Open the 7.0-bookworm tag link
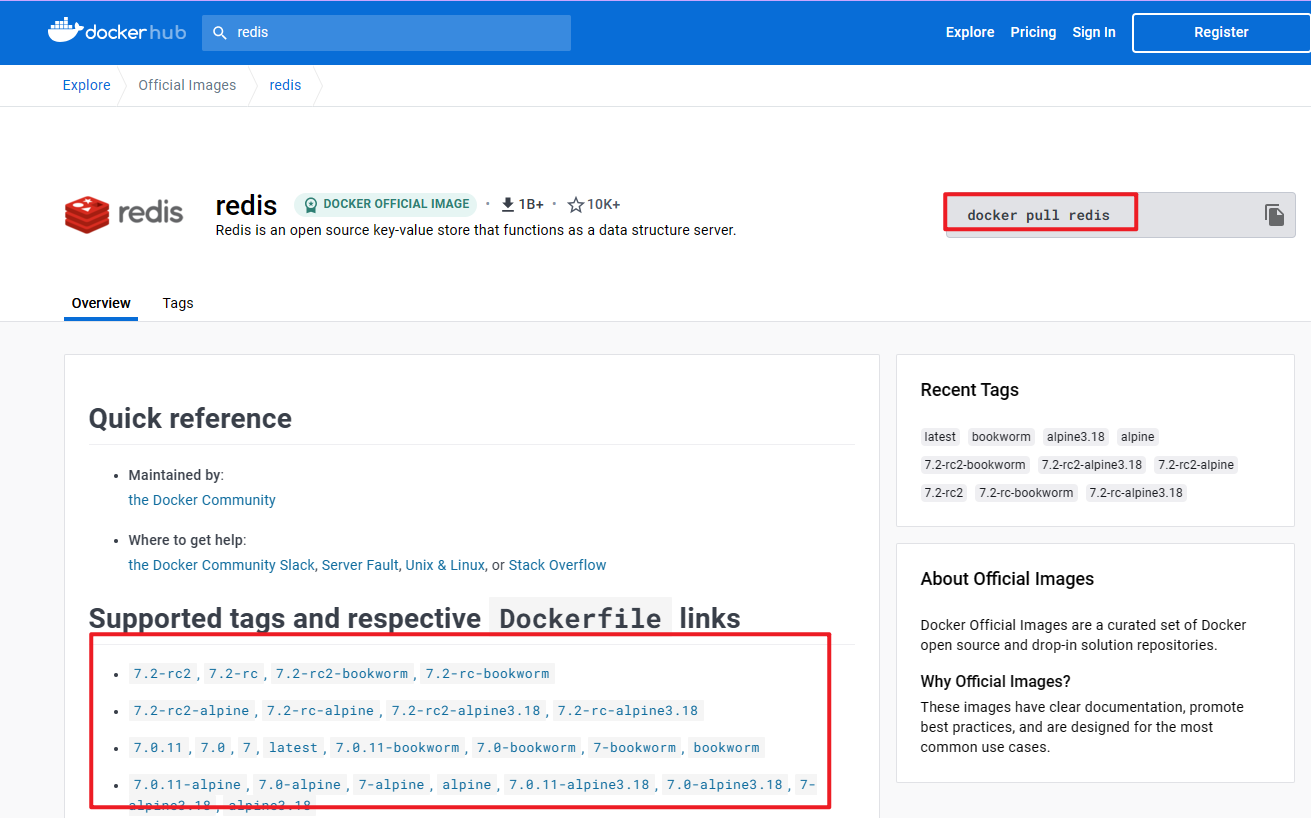Viewport: 1311px width, 818px height. (x=526, y=748)
